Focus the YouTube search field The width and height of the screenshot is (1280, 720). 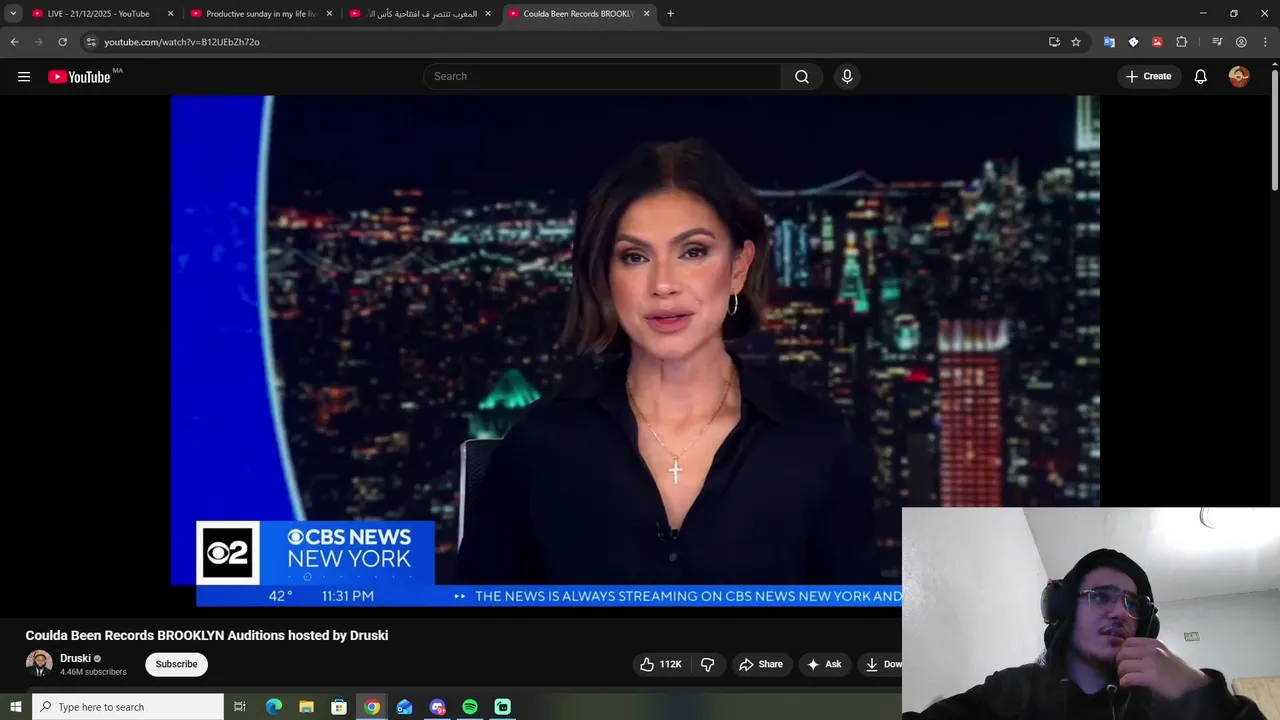tap(603, 77)
